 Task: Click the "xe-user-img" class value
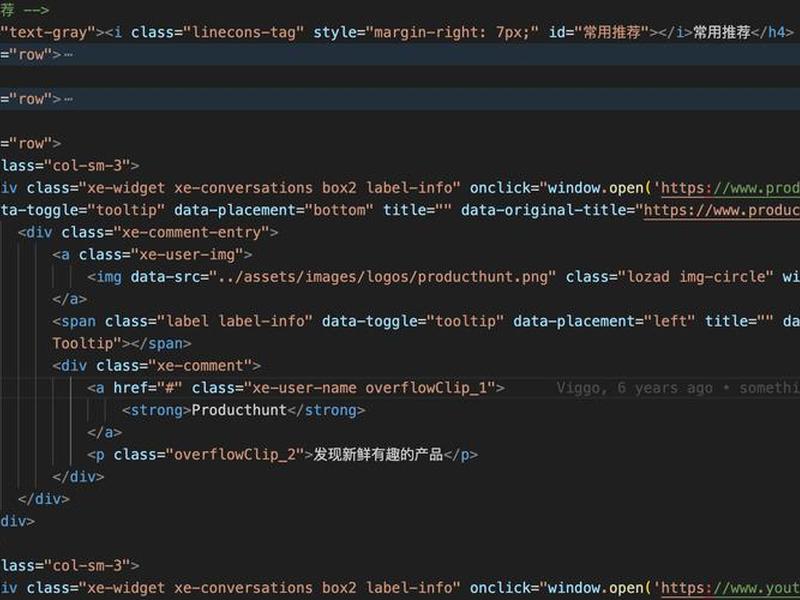(x=187, y=255)
